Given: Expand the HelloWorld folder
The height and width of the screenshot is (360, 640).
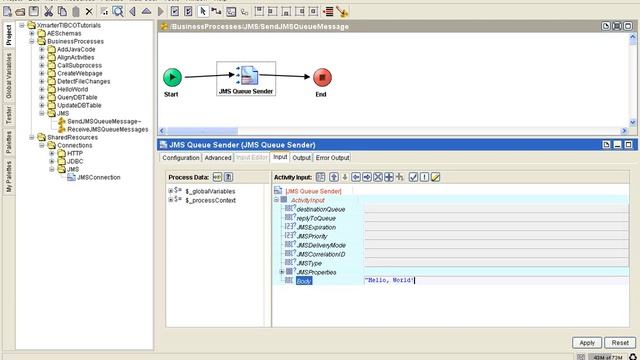Looking at the screenshot, I should [42, 89].
